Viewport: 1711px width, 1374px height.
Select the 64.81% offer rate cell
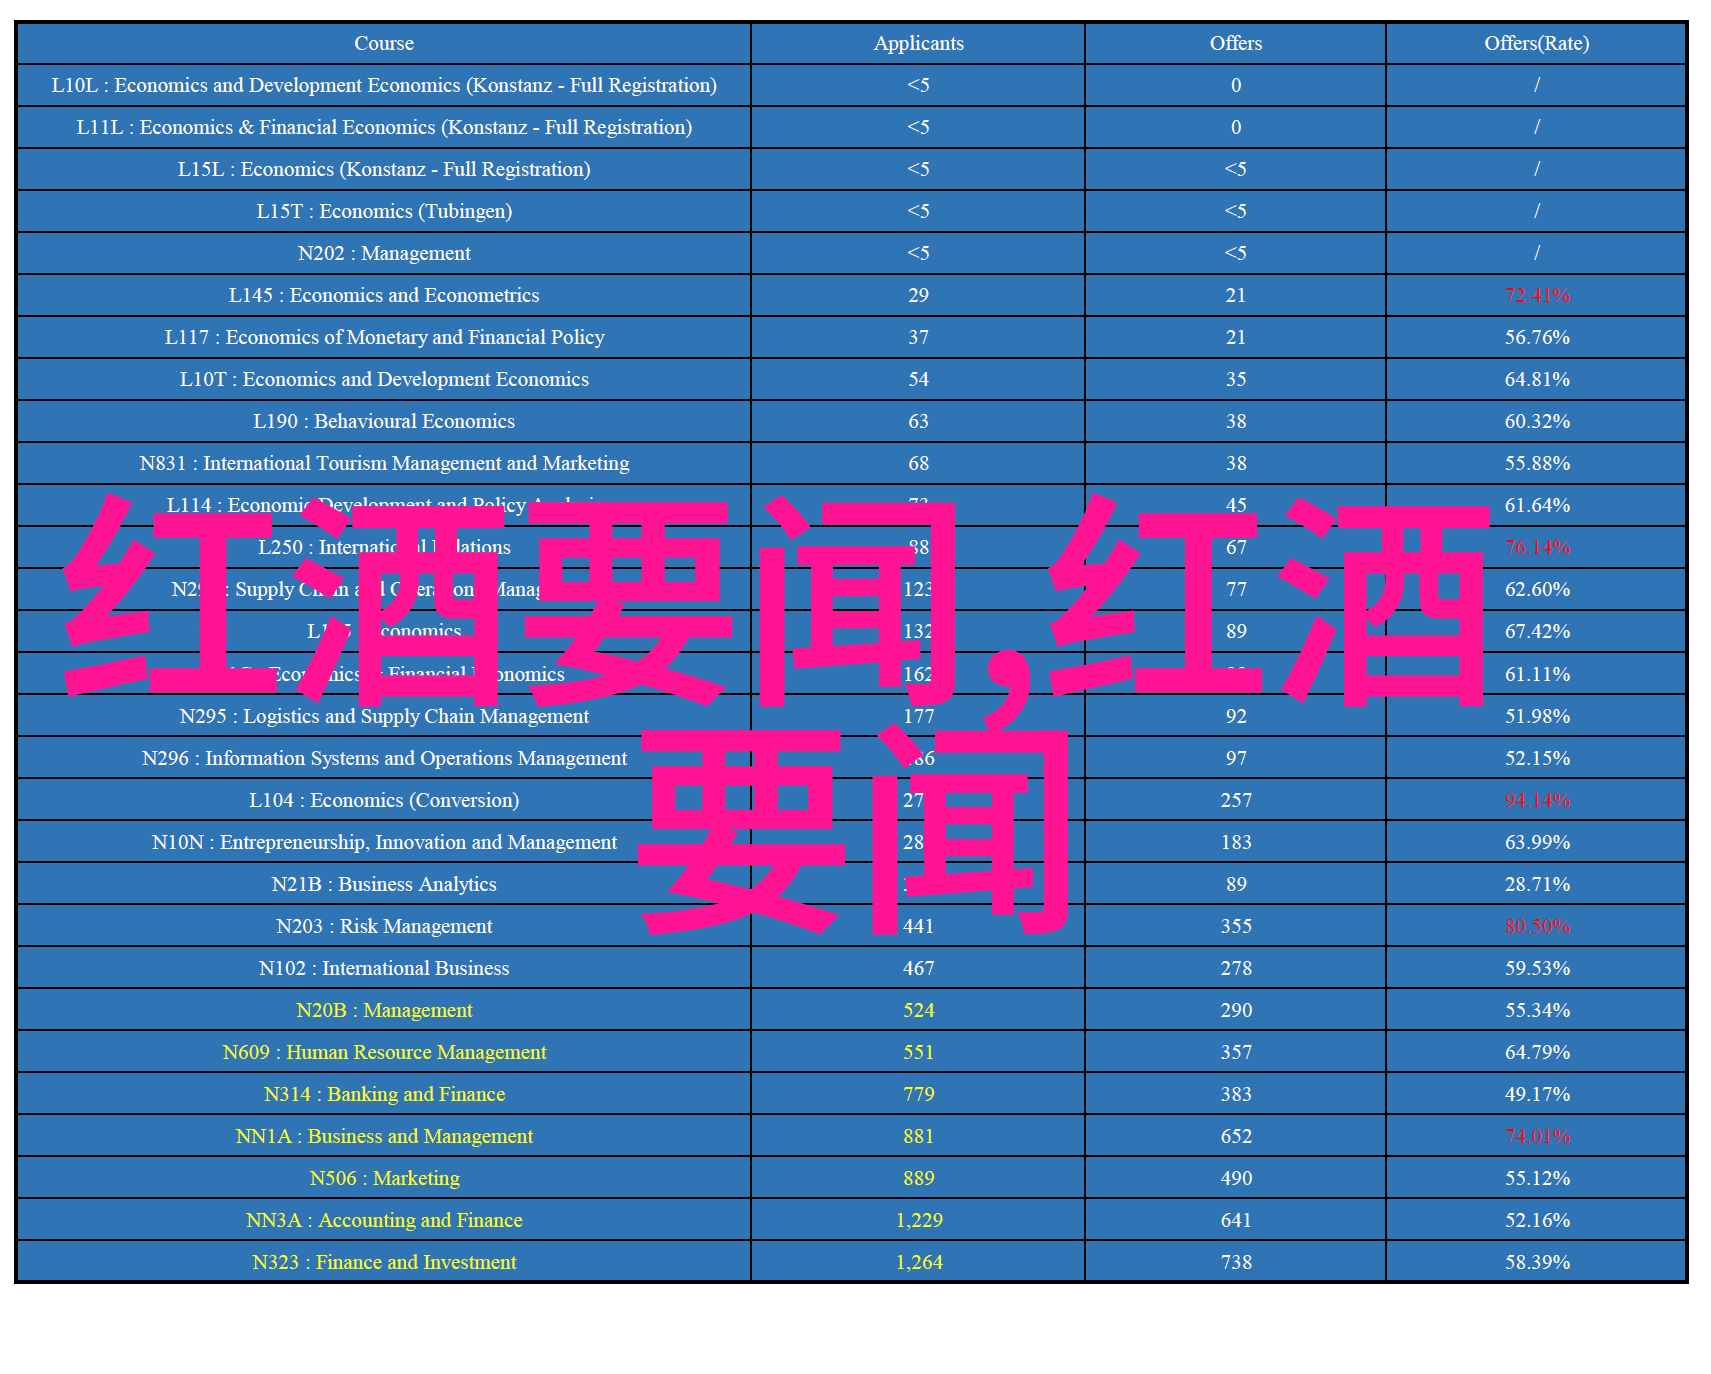(1536, 379)
